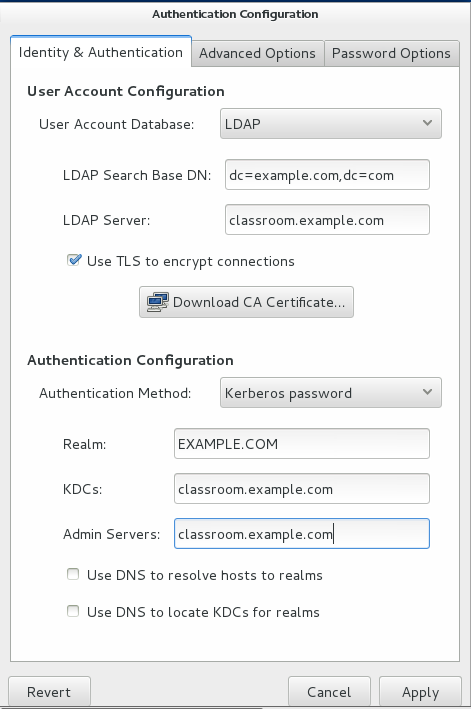
Task: Click the Download CA Certificate button
Action: click(246, 302)
